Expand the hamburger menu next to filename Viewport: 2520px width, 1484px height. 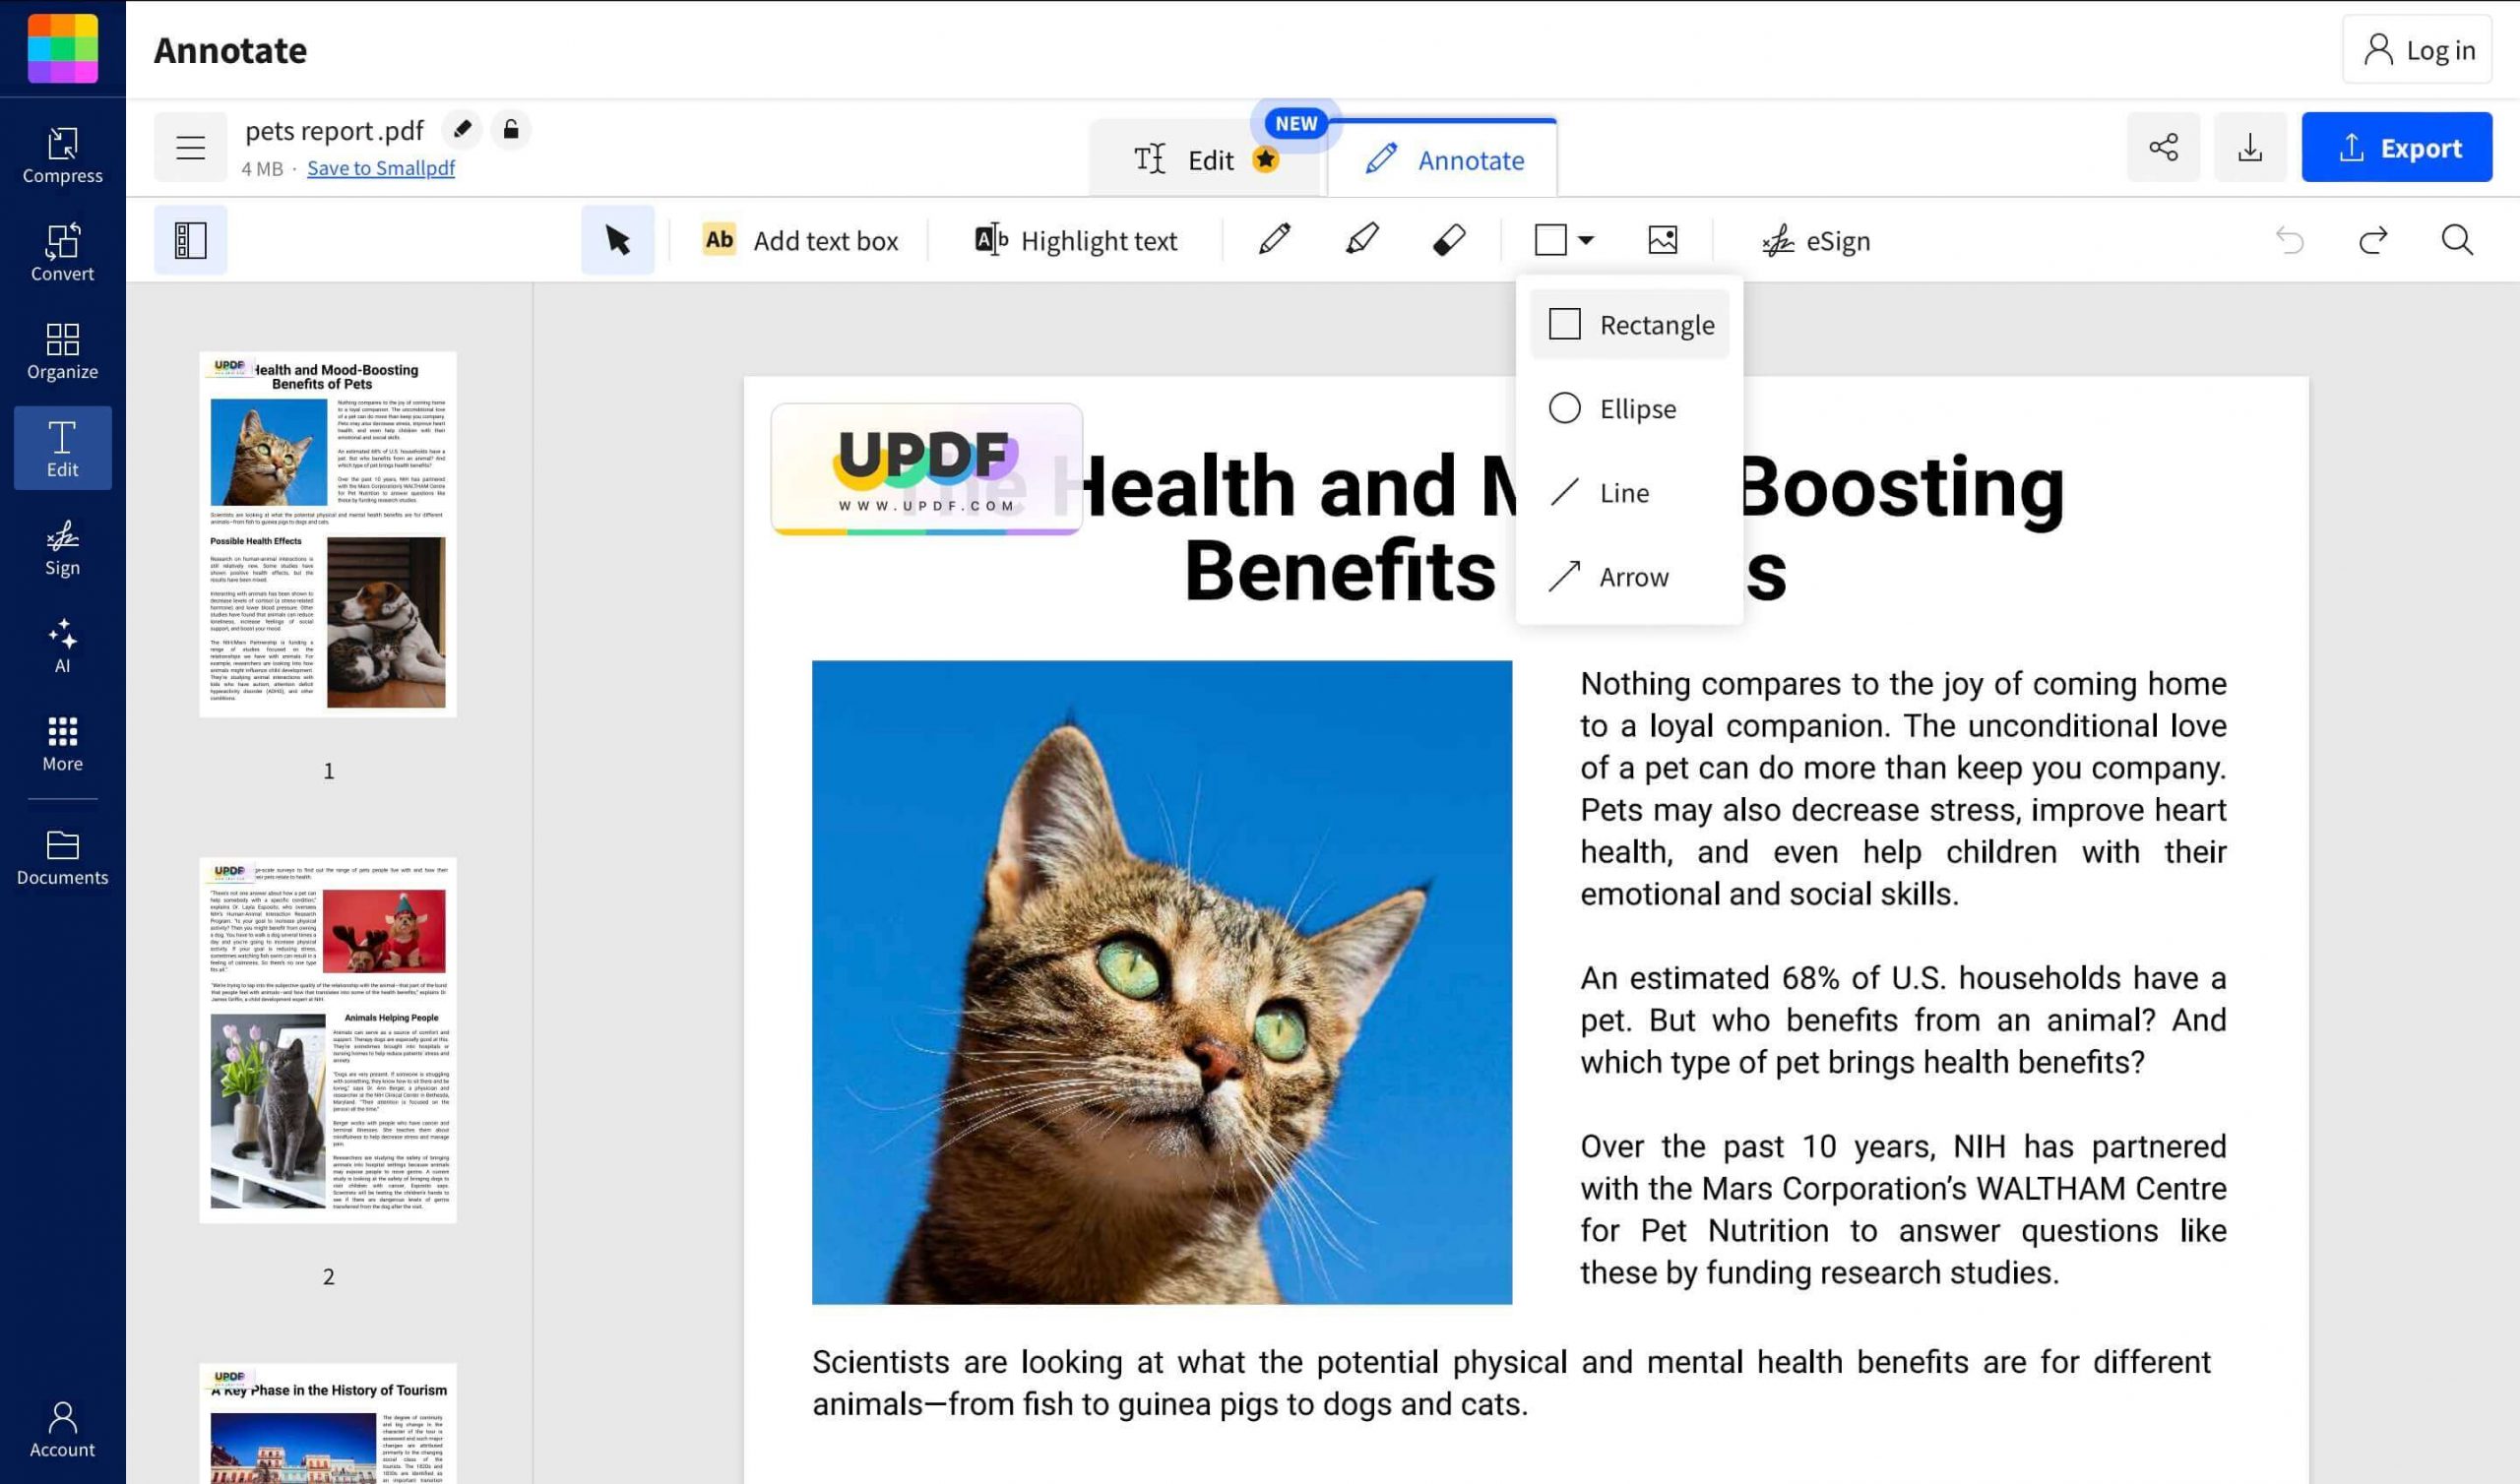[190, 146]
